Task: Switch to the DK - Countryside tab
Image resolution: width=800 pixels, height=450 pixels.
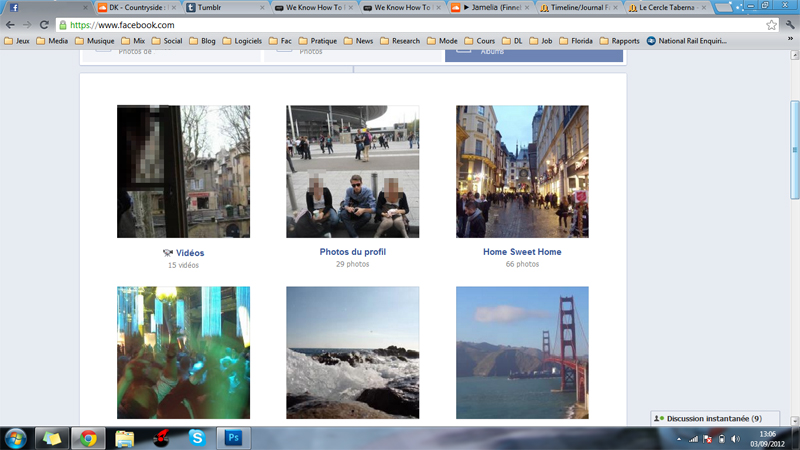Action: point(137,8)
